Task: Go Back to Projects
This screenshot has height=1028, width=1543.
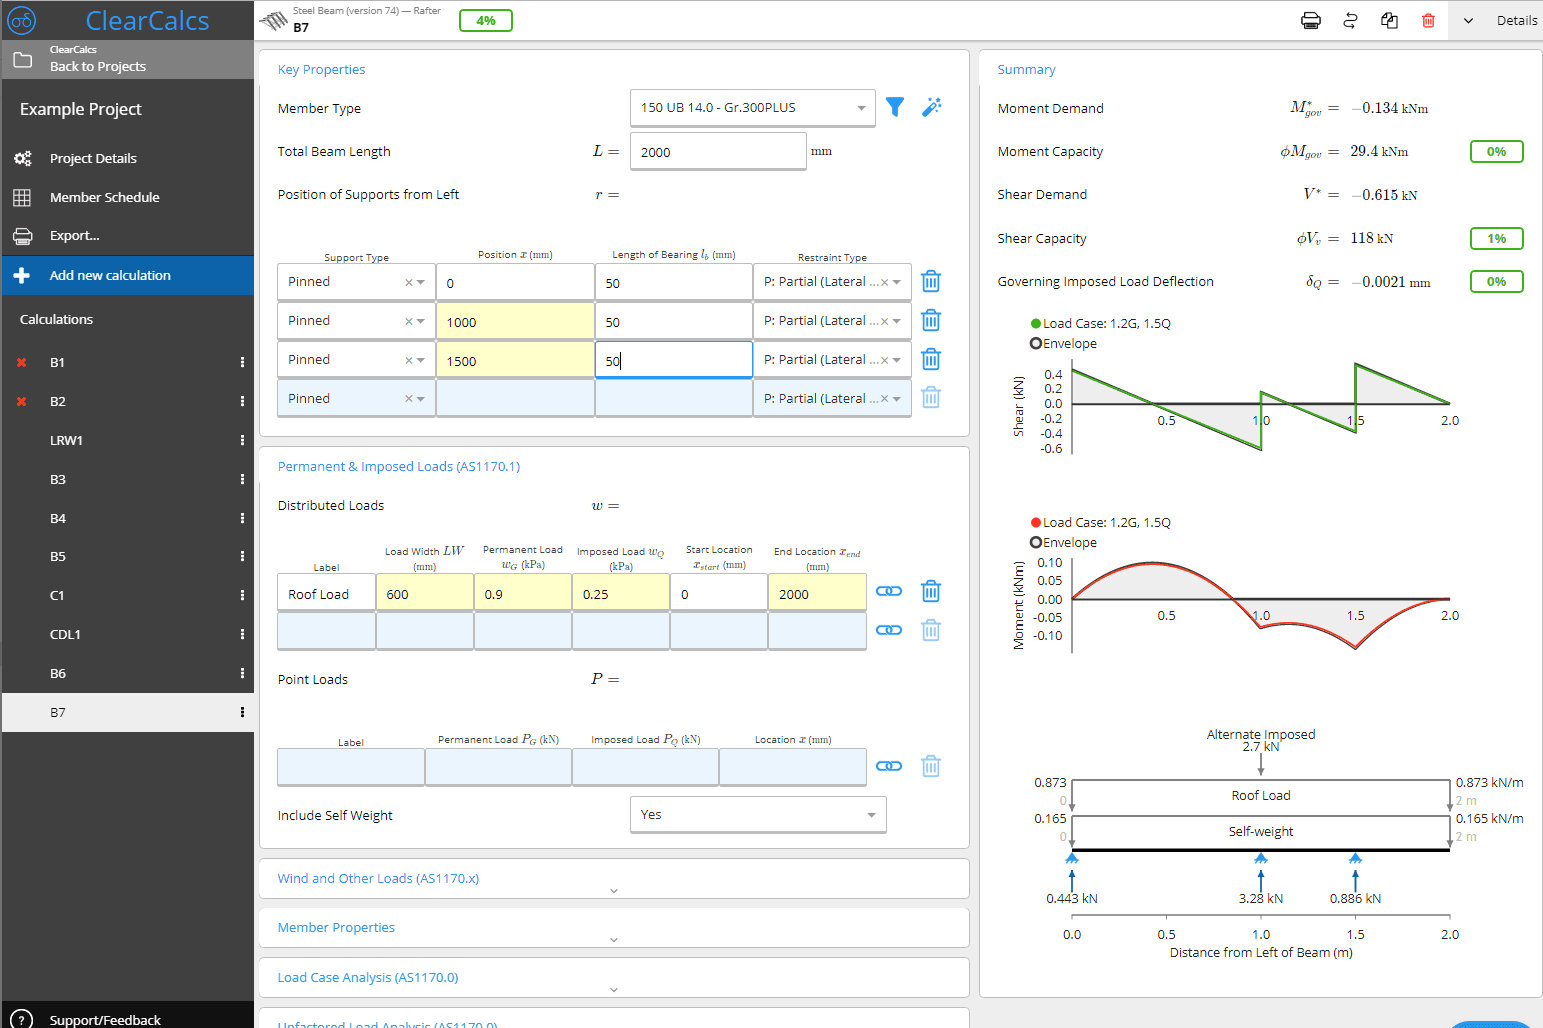Action: coord(97,66)
